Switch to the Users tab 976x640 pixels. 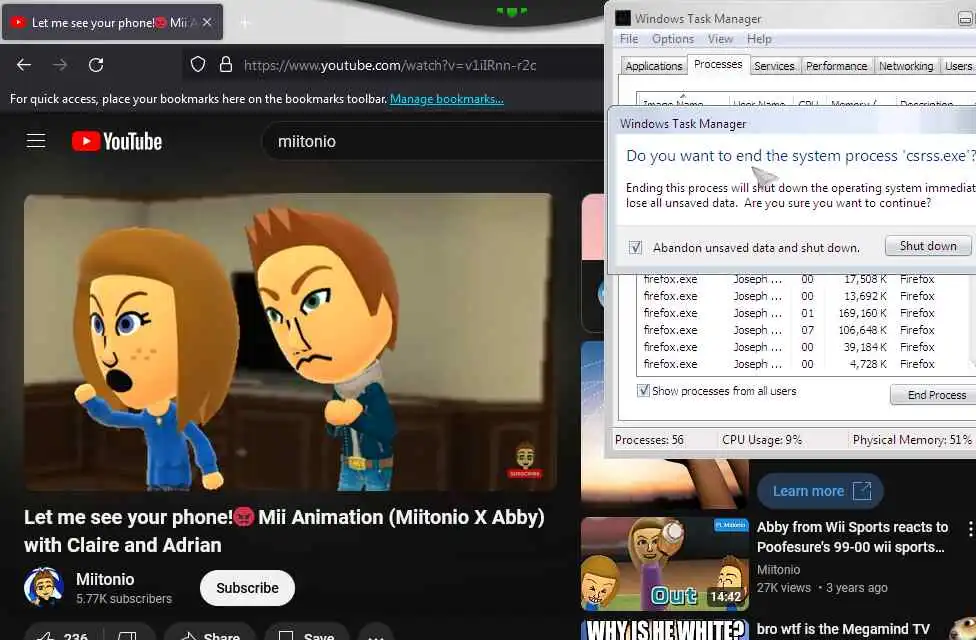point(958,65)
